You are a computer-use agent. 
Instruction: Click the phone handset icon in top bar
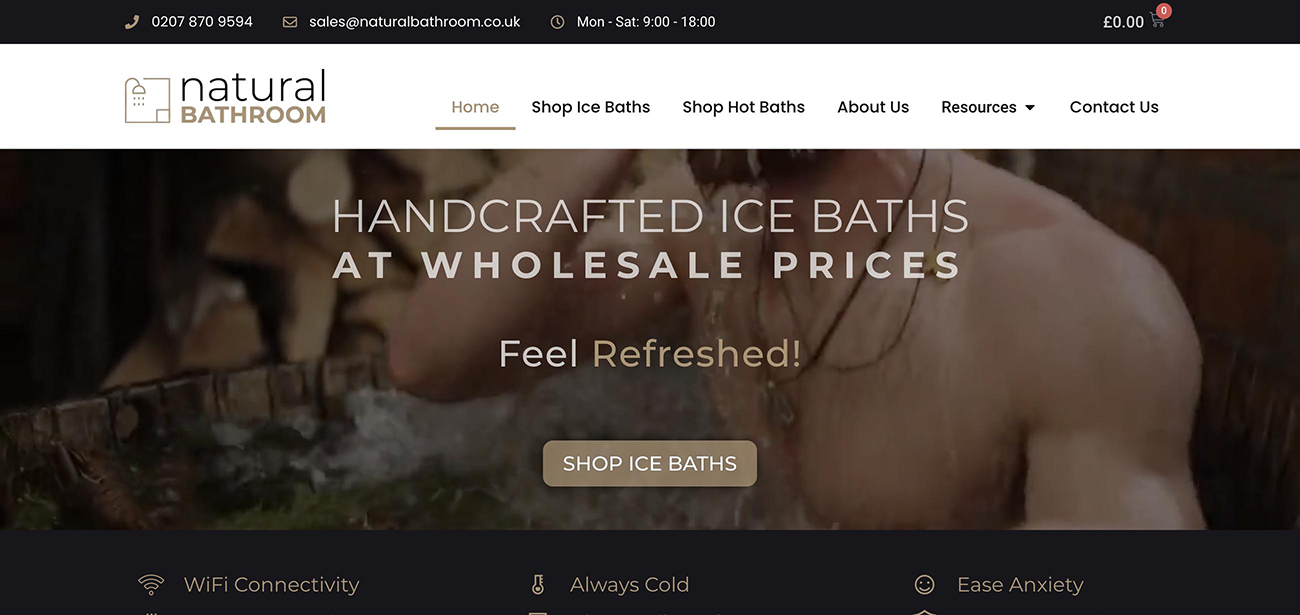coord(132,22)
